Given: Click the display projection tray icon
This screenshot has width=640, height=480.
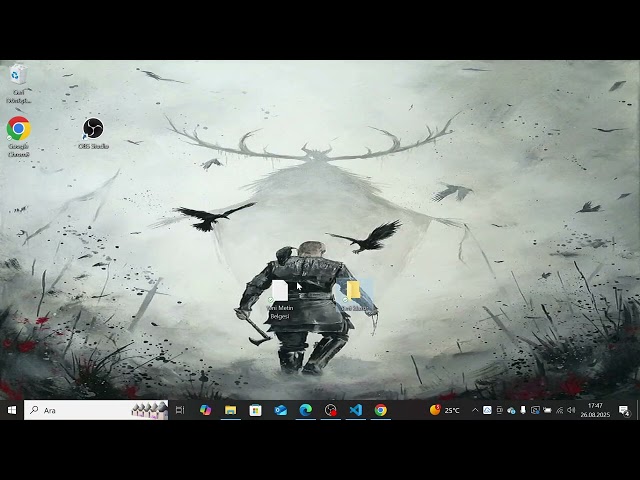Looking at the screenshot, I should point(535,410).
